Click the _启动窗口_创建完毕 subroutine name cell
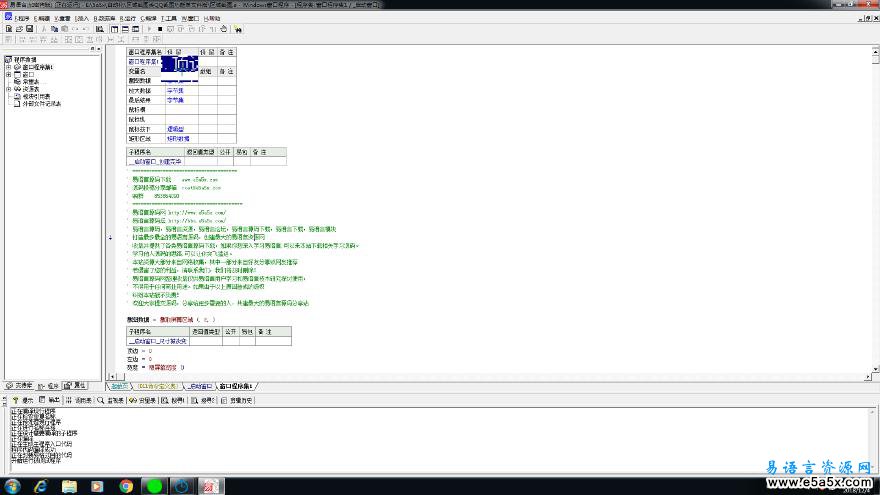 click(155, 161)
